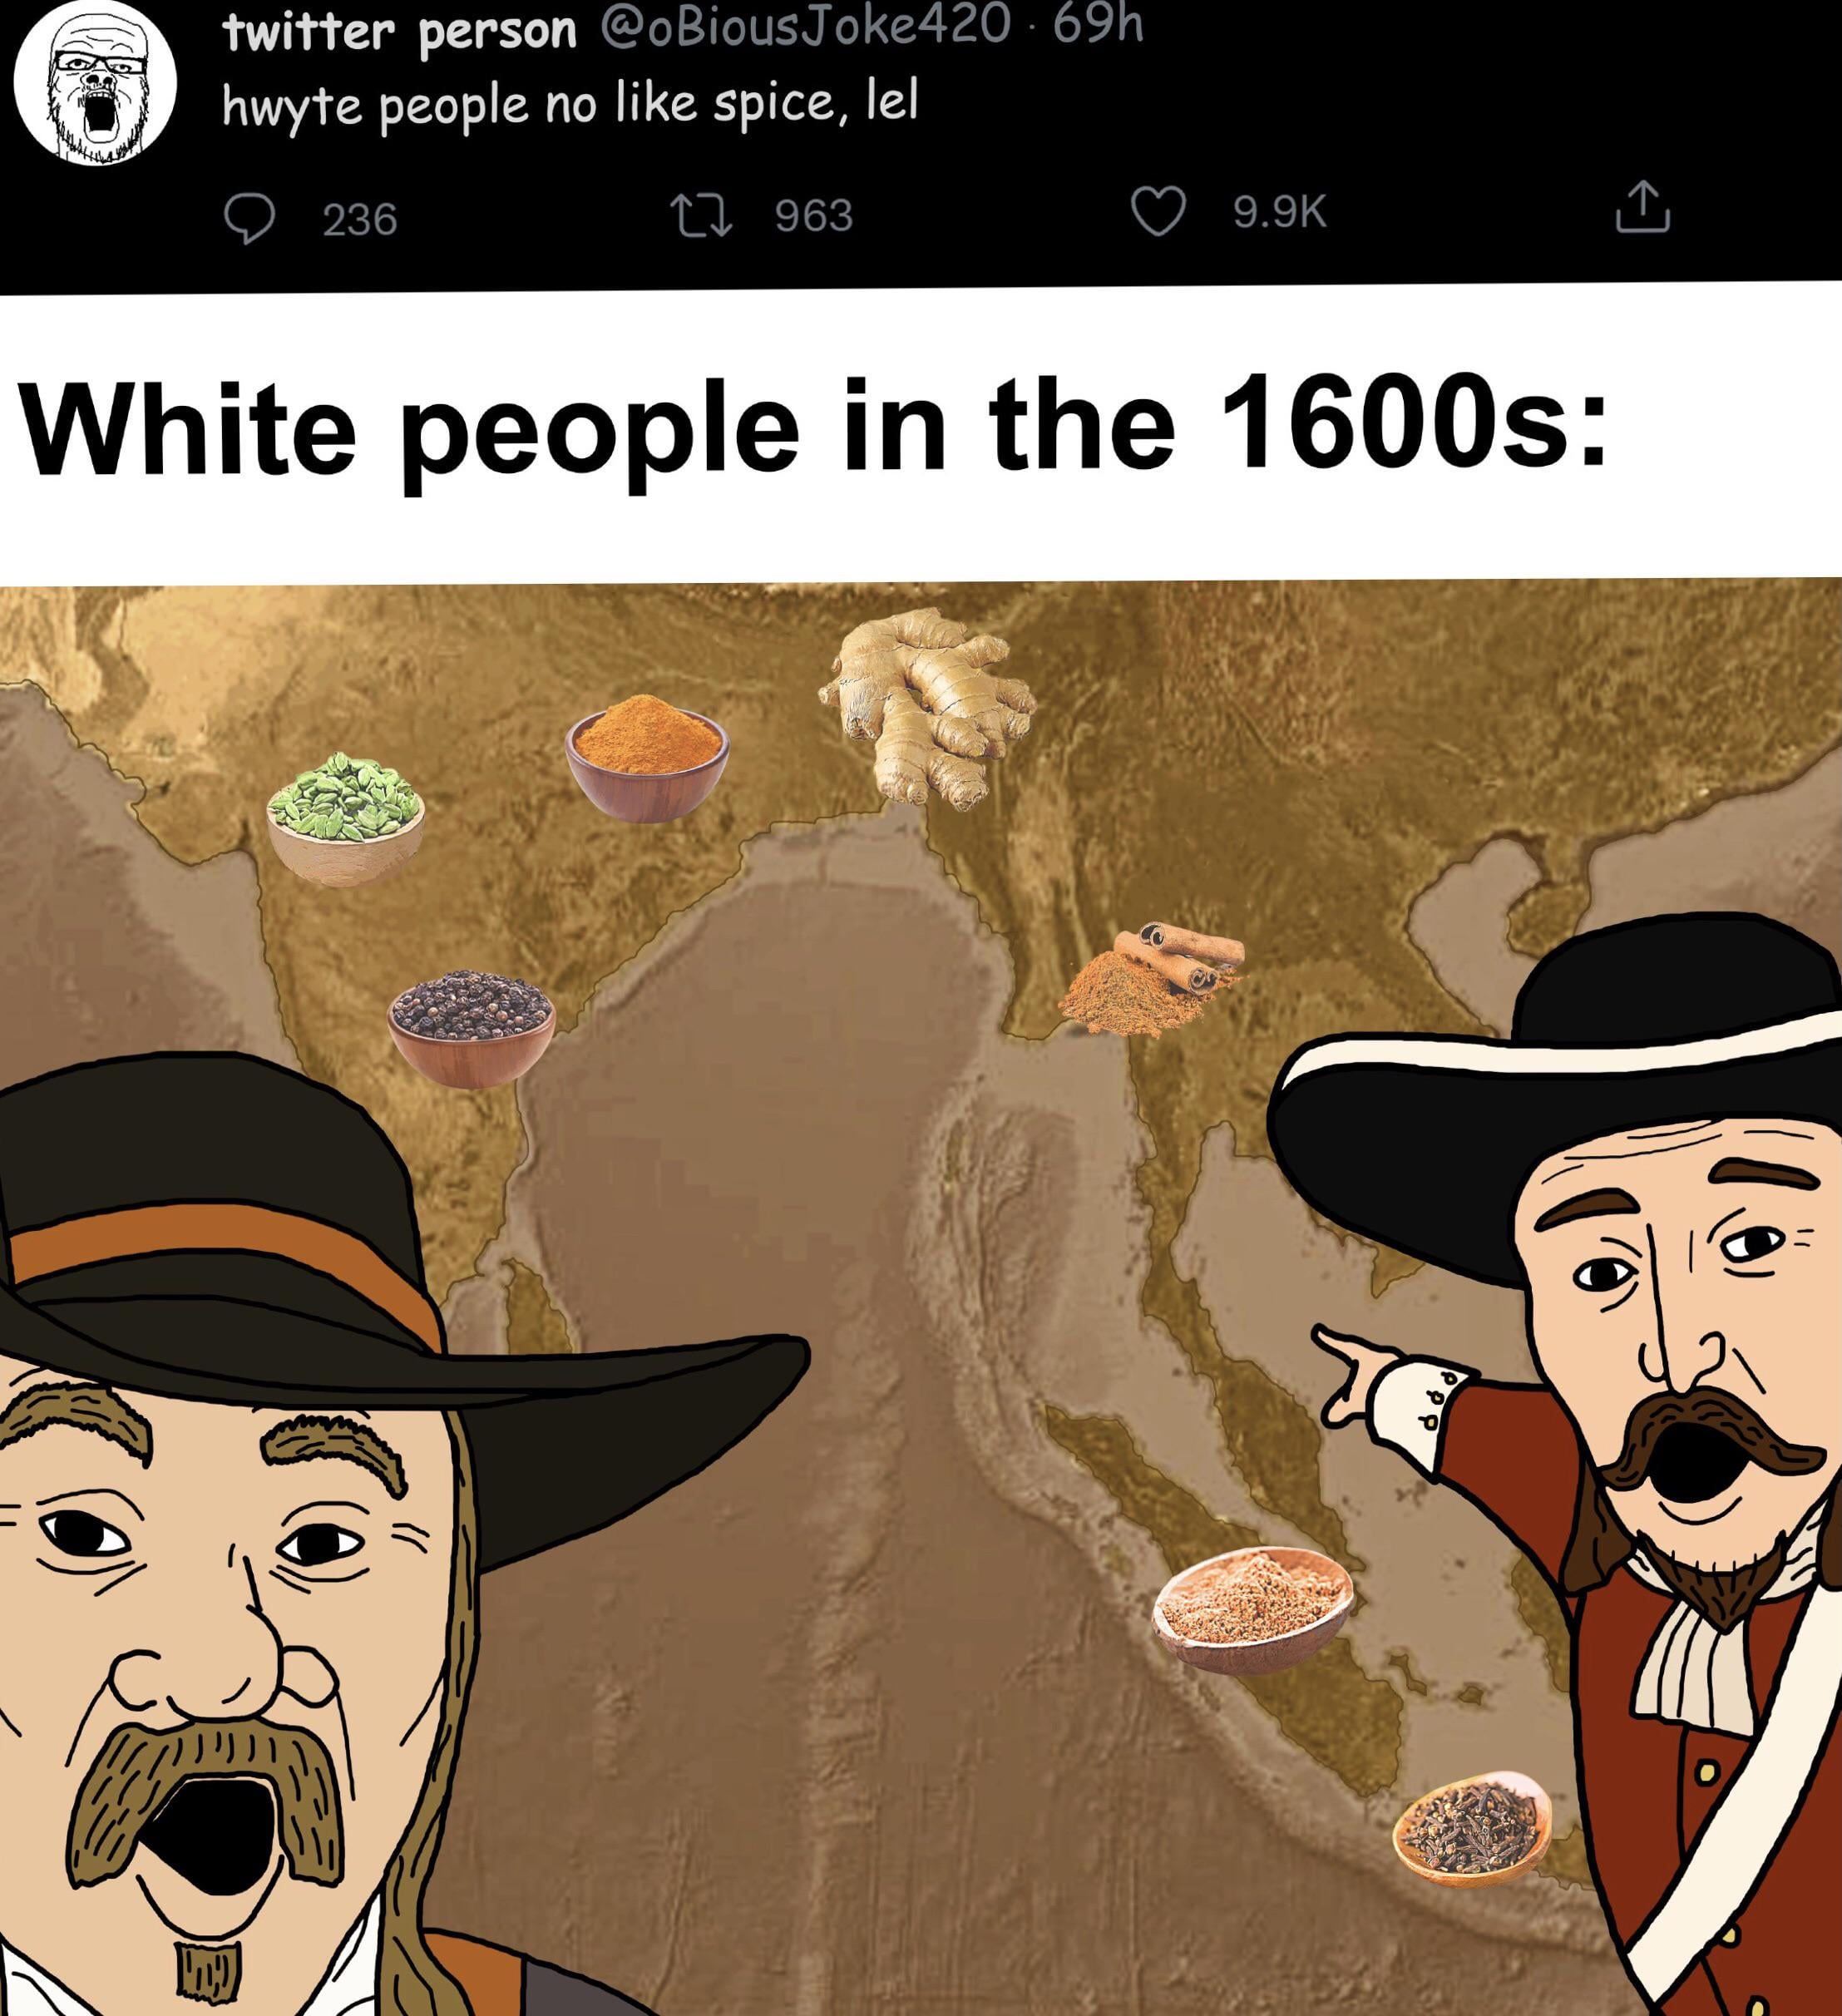The image size is (1842, 2016).
Task: Click the tweet text about spice
Action: point(570,104)
